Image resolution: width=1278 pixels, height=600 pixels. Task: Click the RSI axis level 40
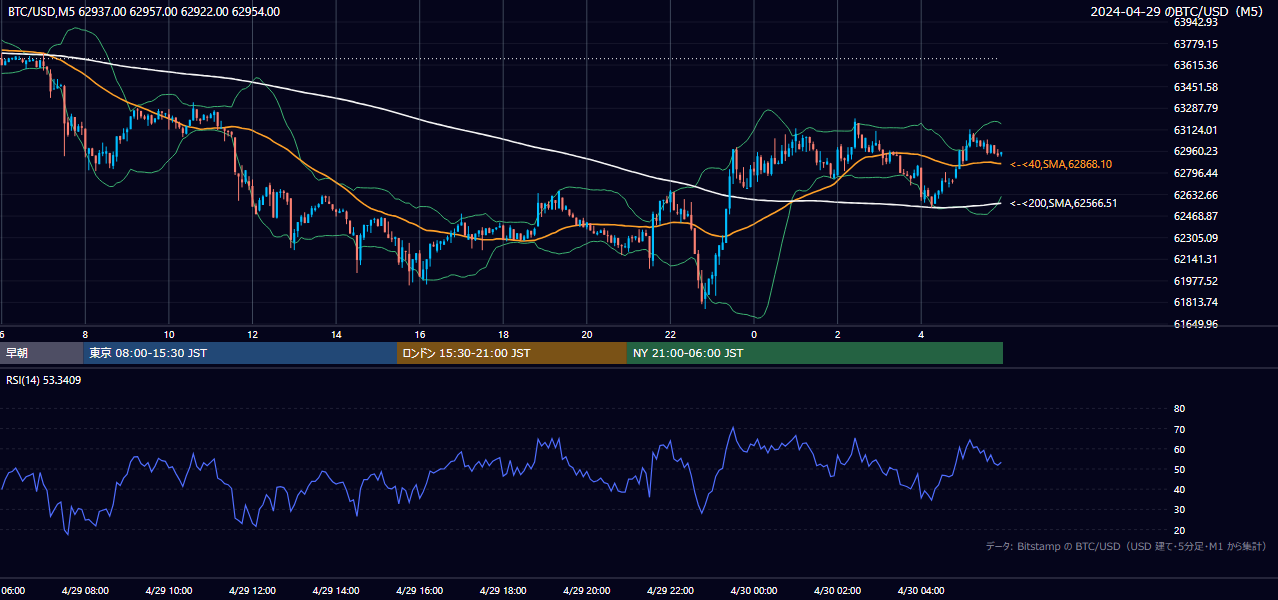click(1179, 489)
